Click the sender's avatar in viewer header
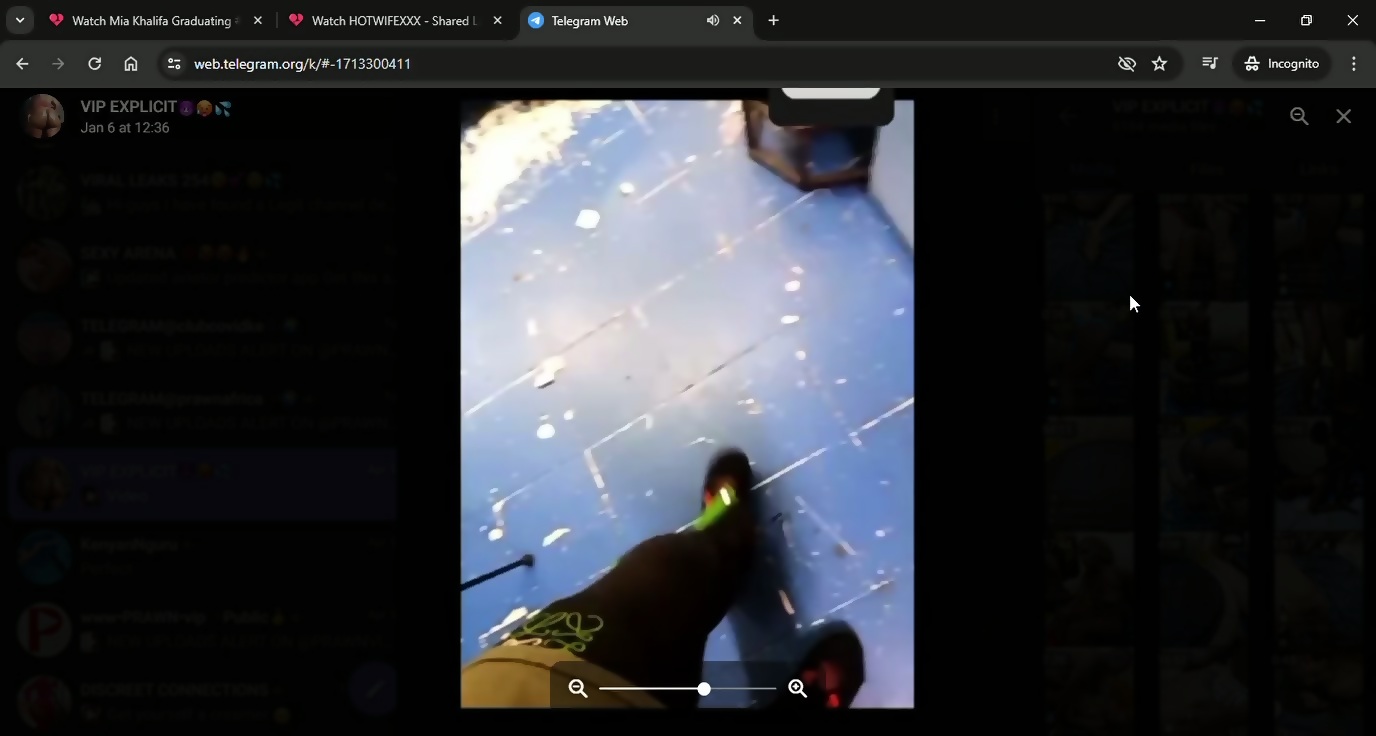Screen dimensions: 1376x736 (43, 116)
